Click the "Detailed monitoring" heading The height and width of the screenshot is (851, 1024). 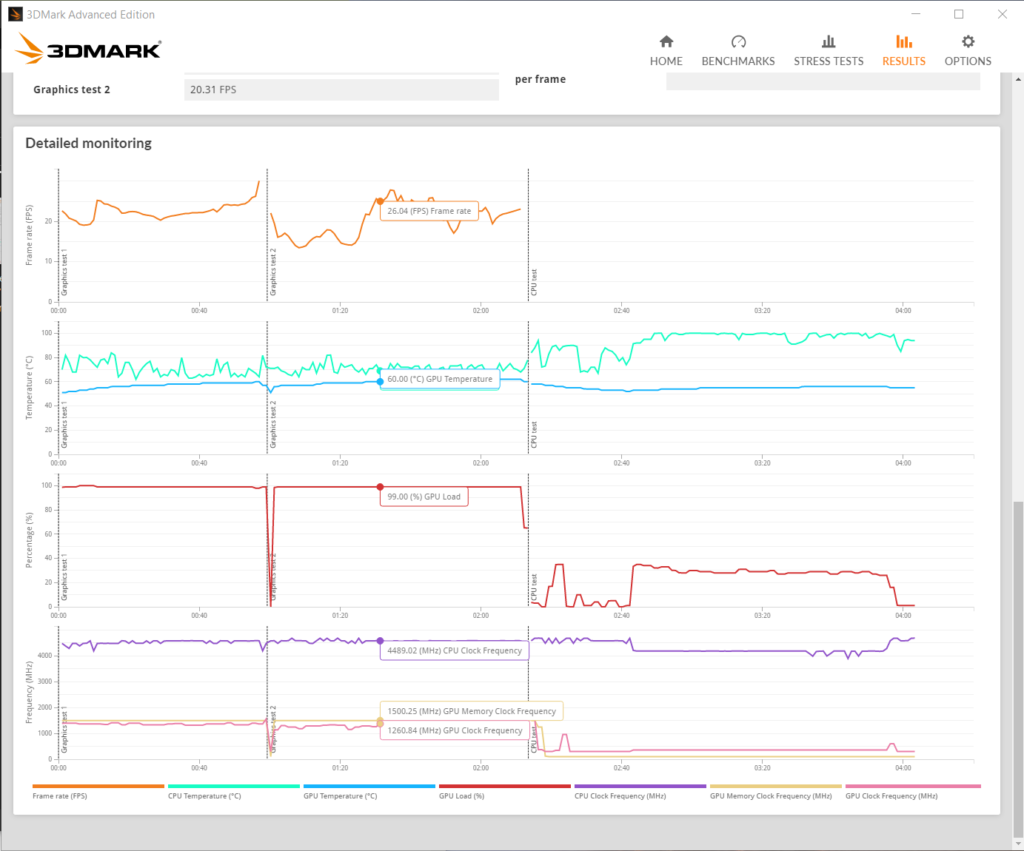[88, 143]
